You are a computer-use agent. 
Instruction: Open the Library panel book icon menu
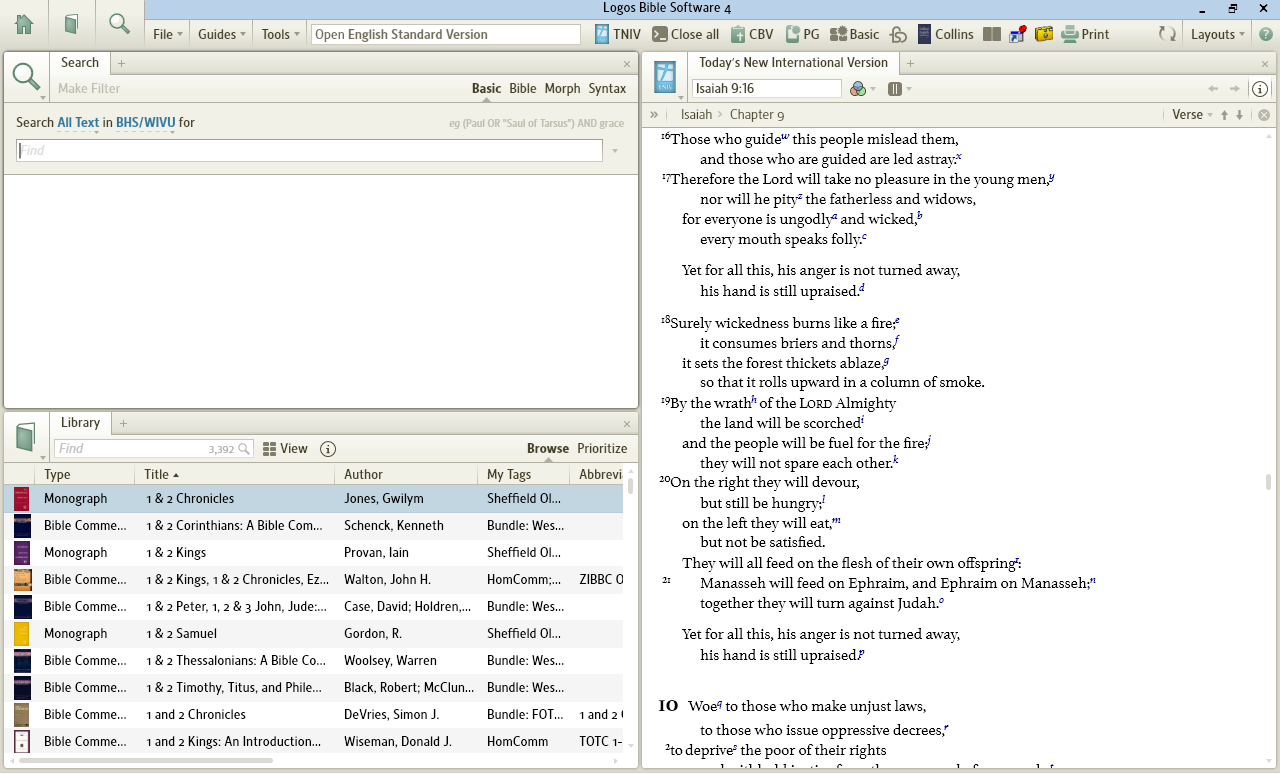click(x=27, y=437)
